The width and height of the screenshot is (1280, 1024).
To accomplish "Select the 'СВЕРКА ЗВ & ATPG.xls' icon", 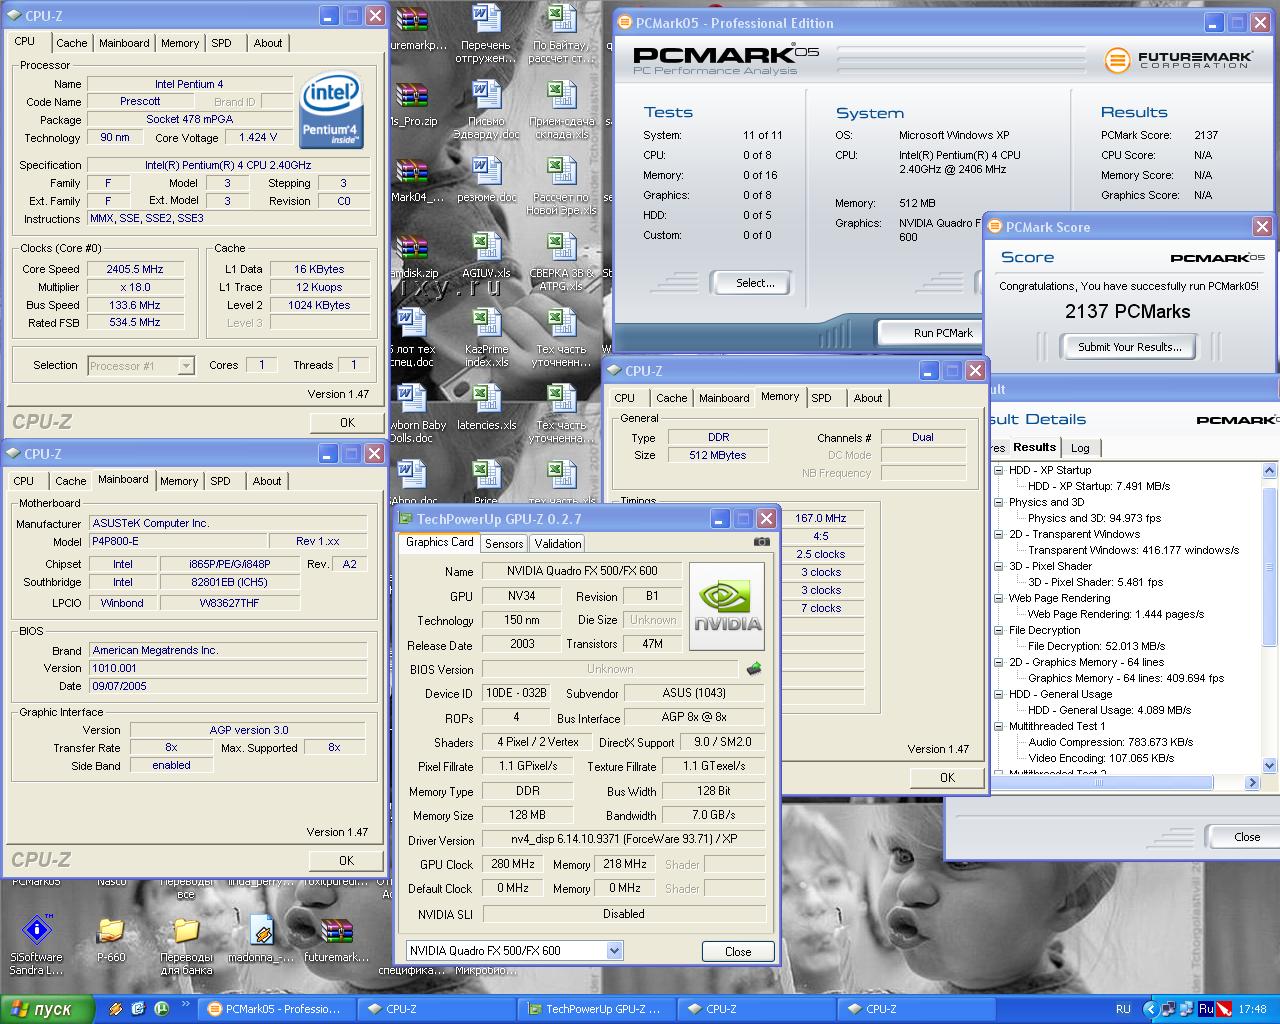I will pos(562,247).
